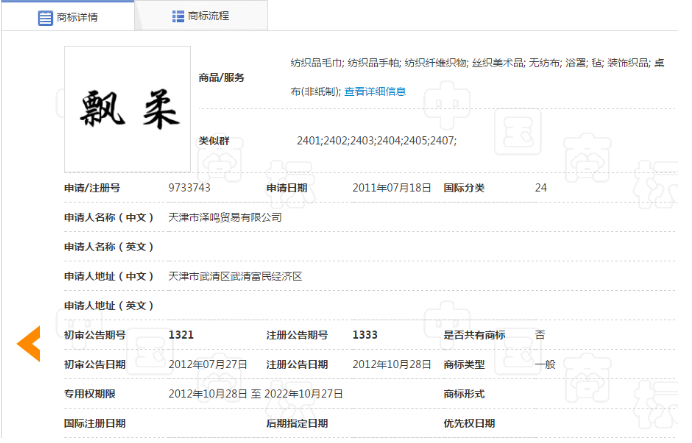Click the 类似群 label
This screenshot has width=692, height=443.
(214, 141)
